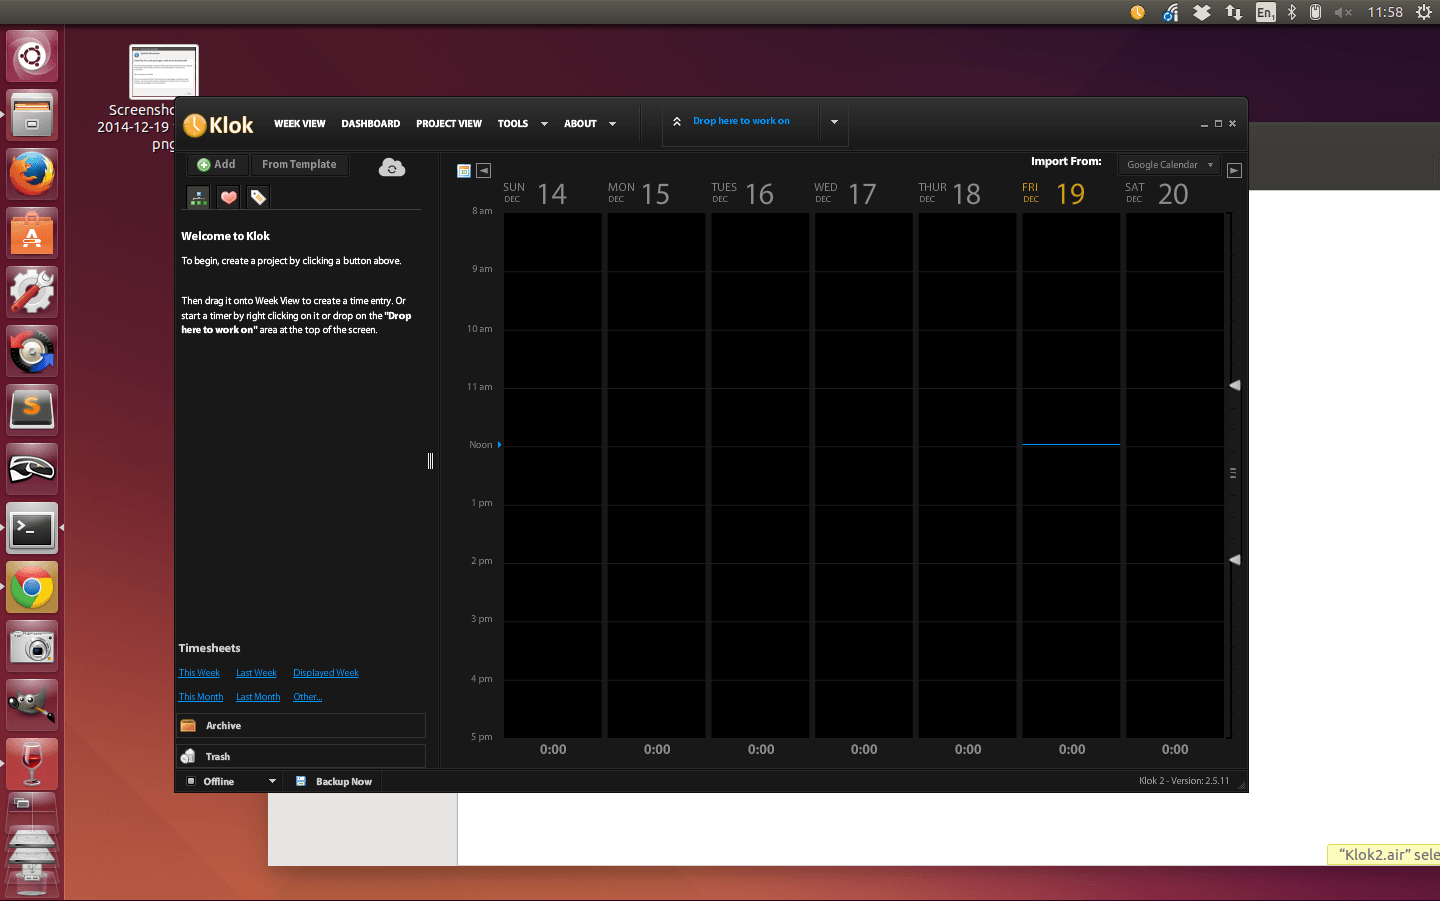
Task: Open Terminal from the launcher
Action: click(x=32, y=529)
